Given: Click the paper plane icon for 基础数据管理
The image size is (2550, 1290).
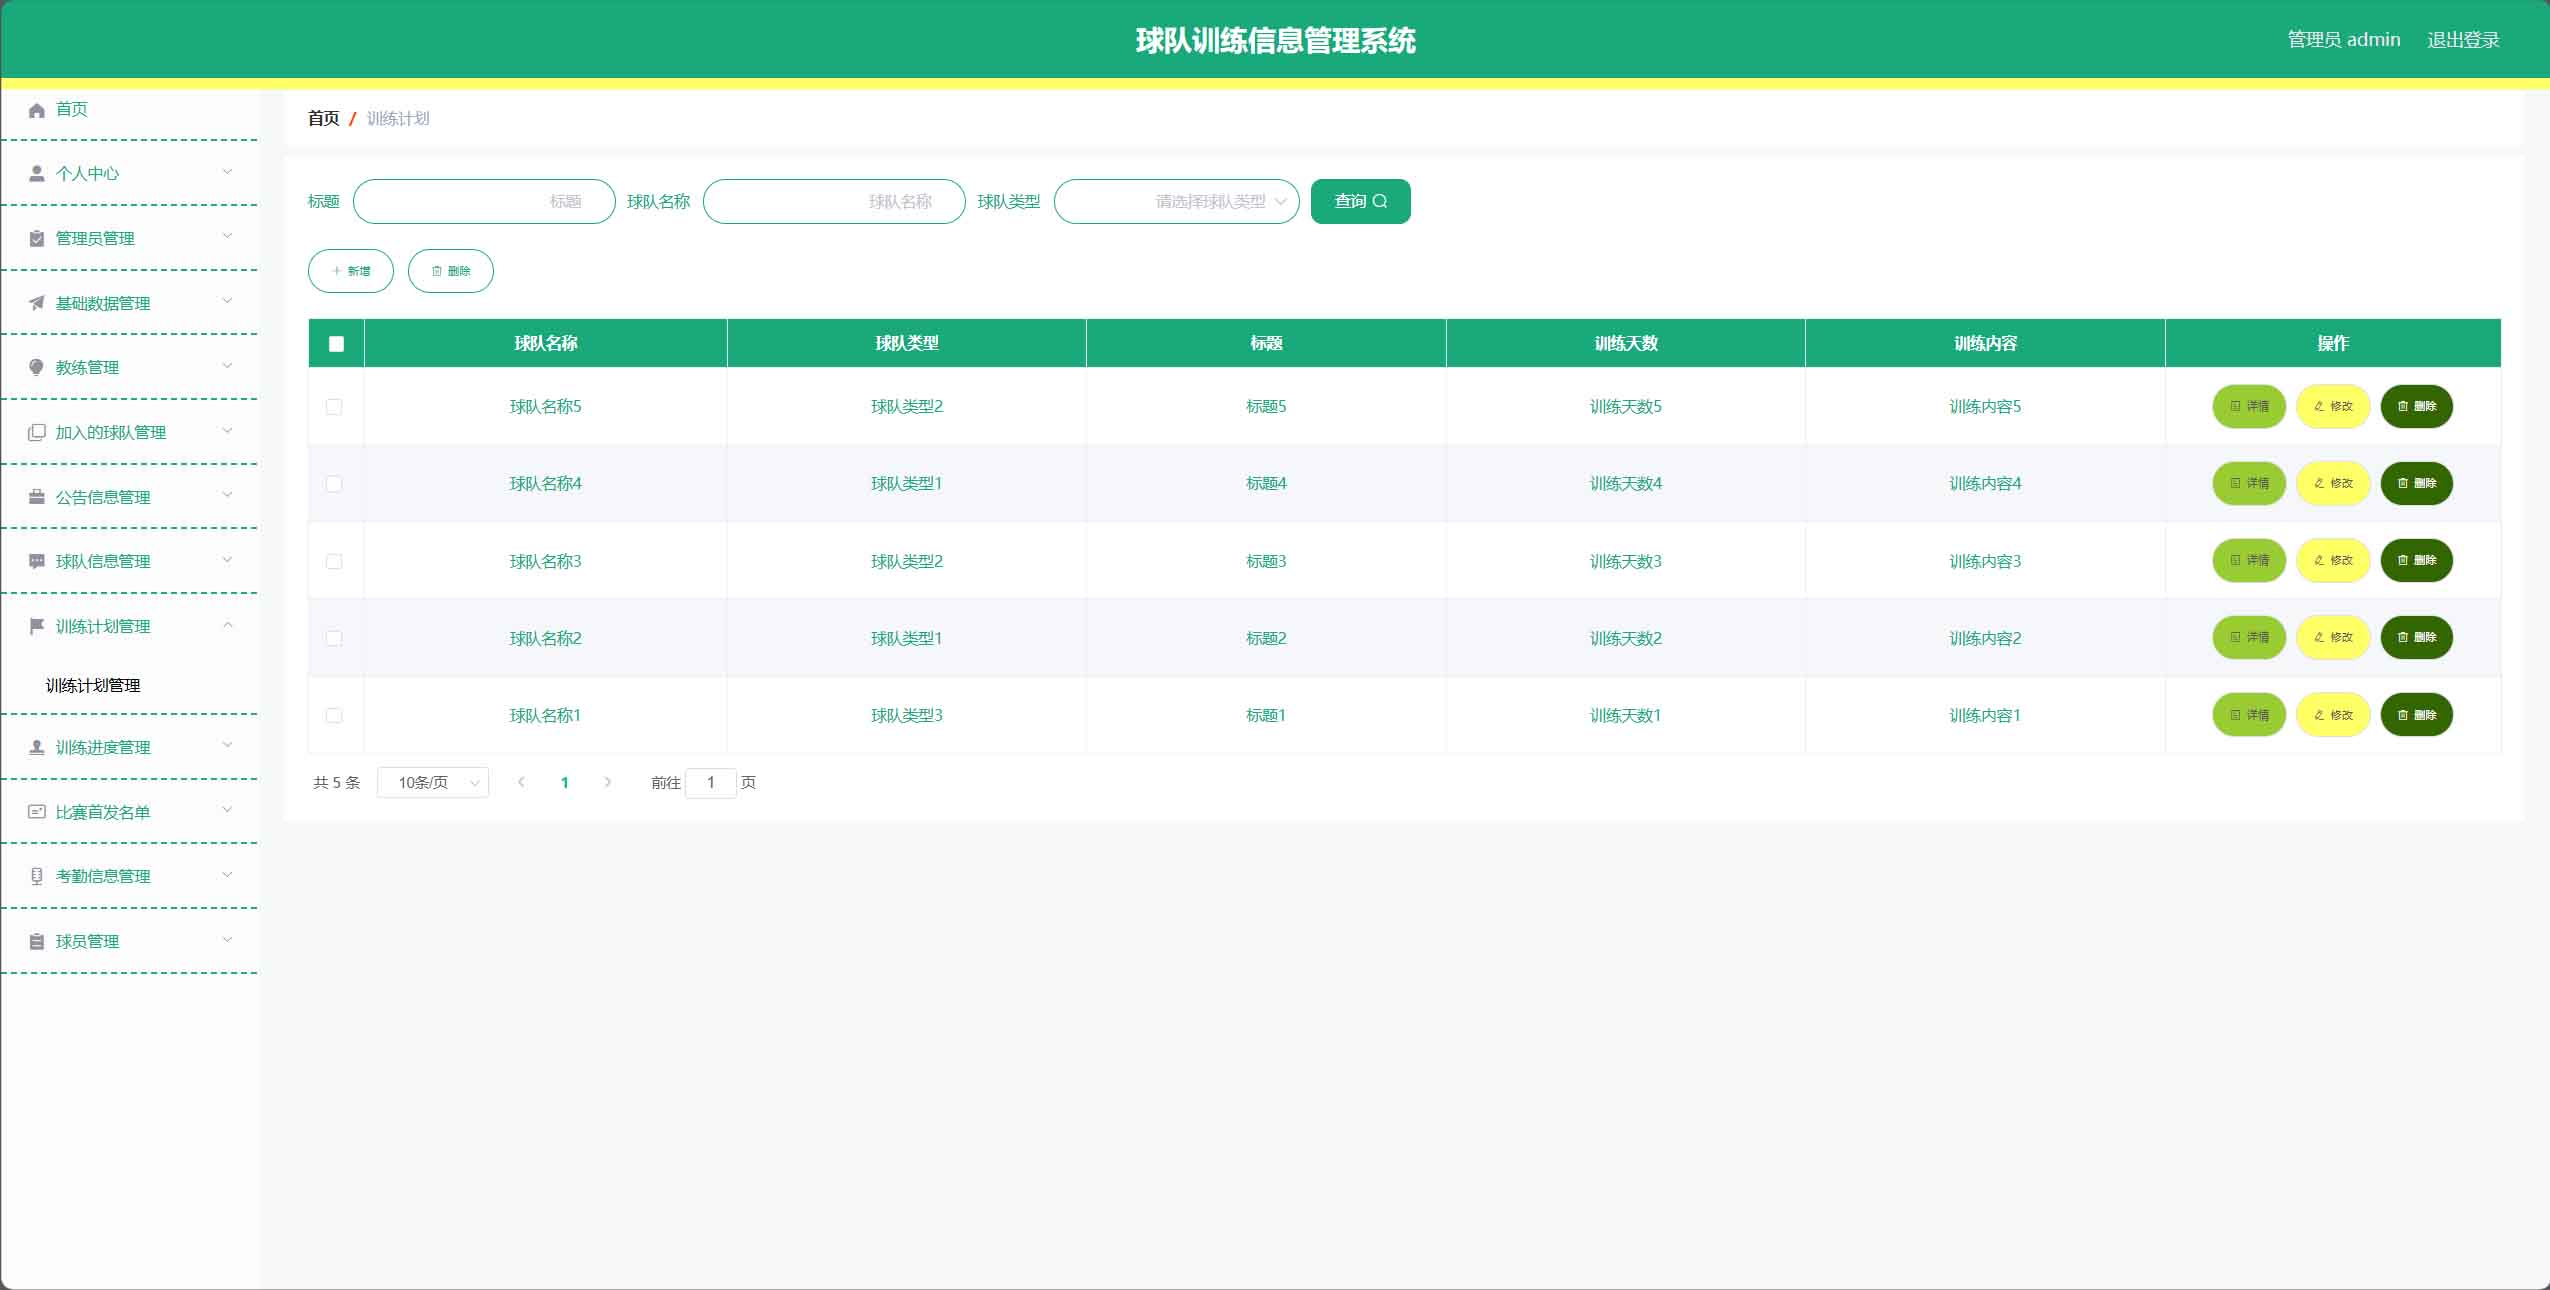Looking at the screenshot, I should click(37, 303).
